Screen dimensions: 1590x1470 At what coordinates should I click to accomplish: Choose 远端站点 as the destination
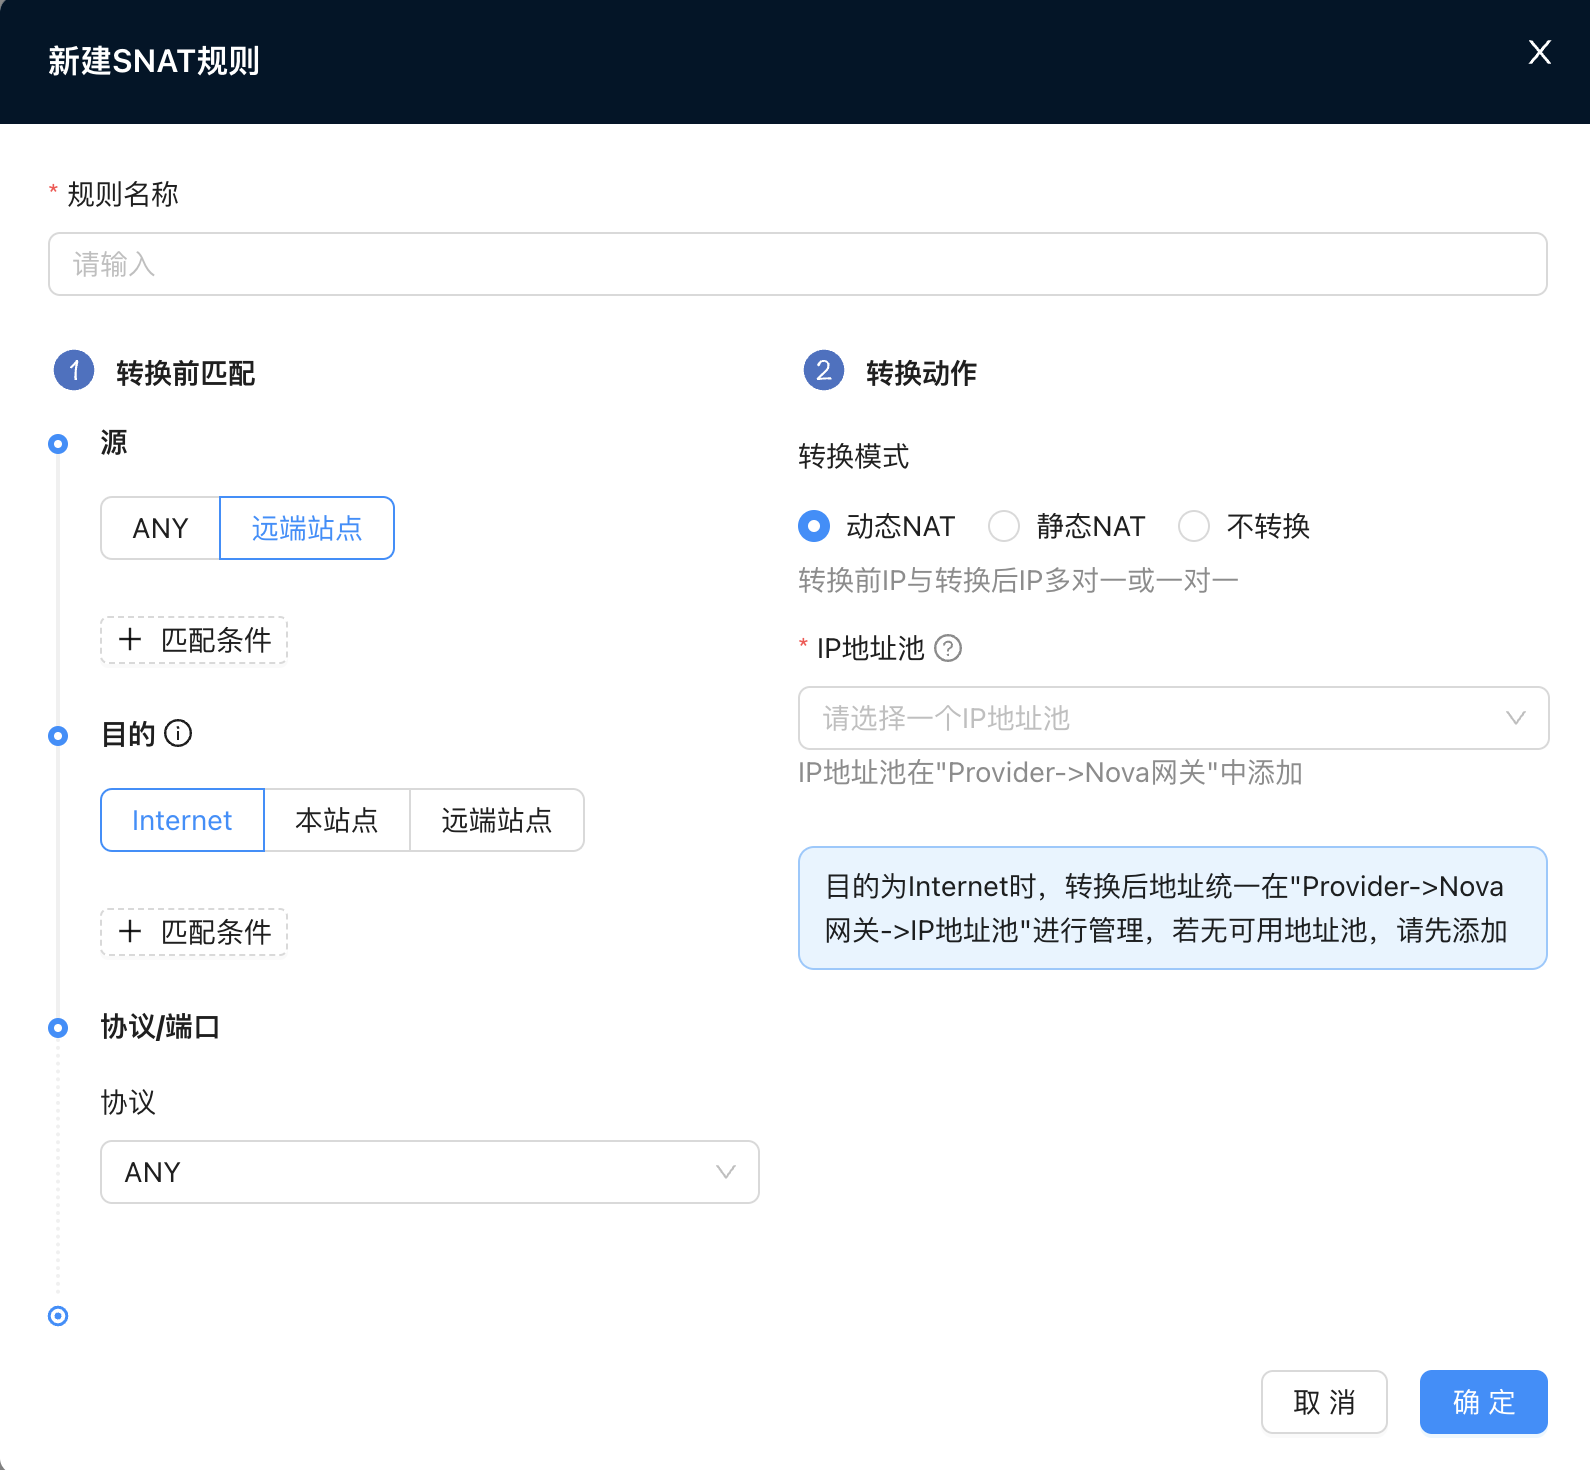(497, 820)
